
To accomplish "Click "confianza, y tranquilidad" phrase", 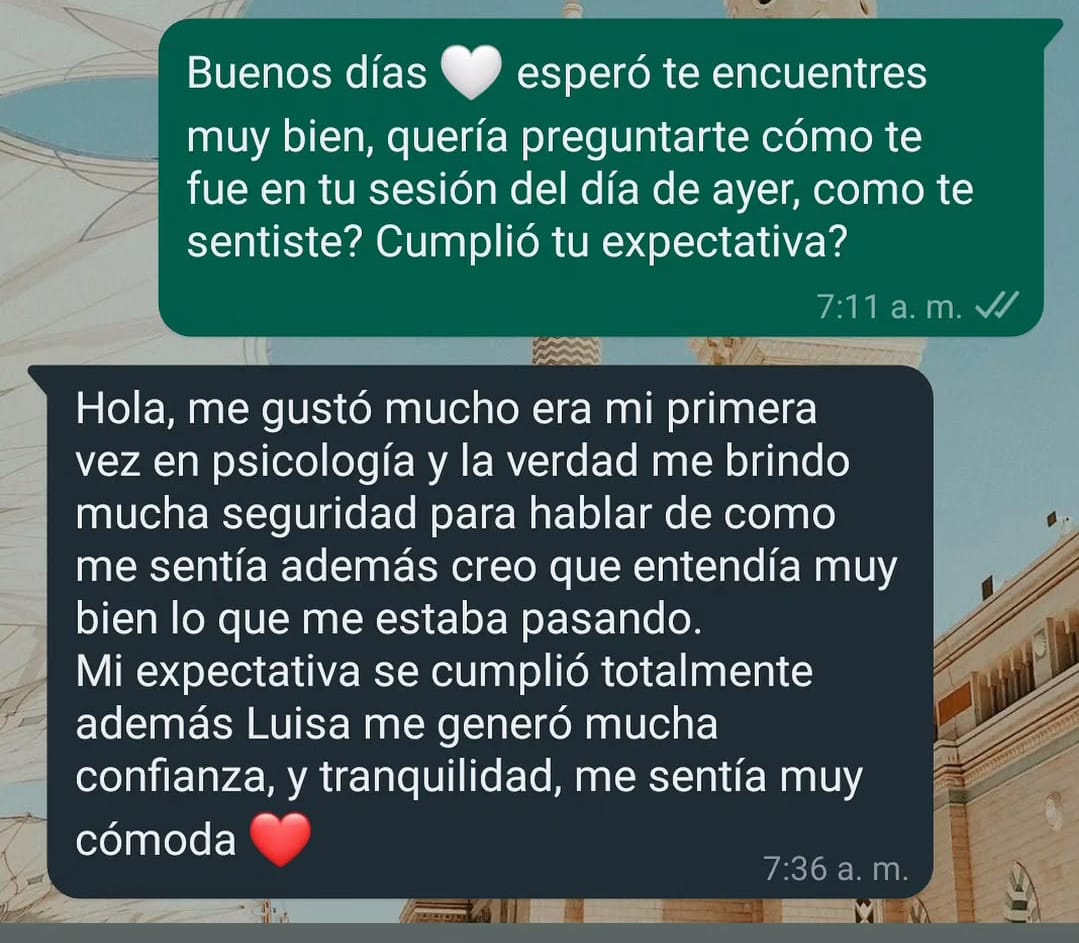I will [x=315, y=778].
